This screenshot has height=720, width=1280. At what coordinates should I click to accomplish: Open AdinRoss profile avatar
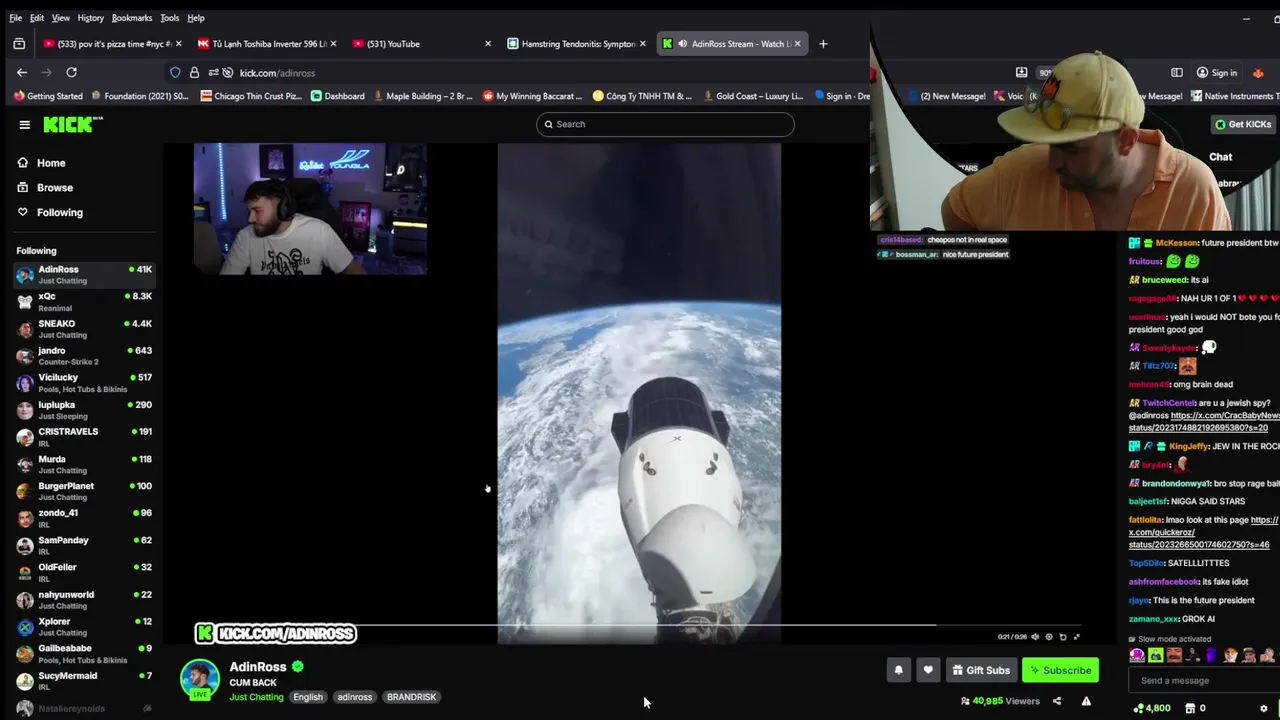199,678
